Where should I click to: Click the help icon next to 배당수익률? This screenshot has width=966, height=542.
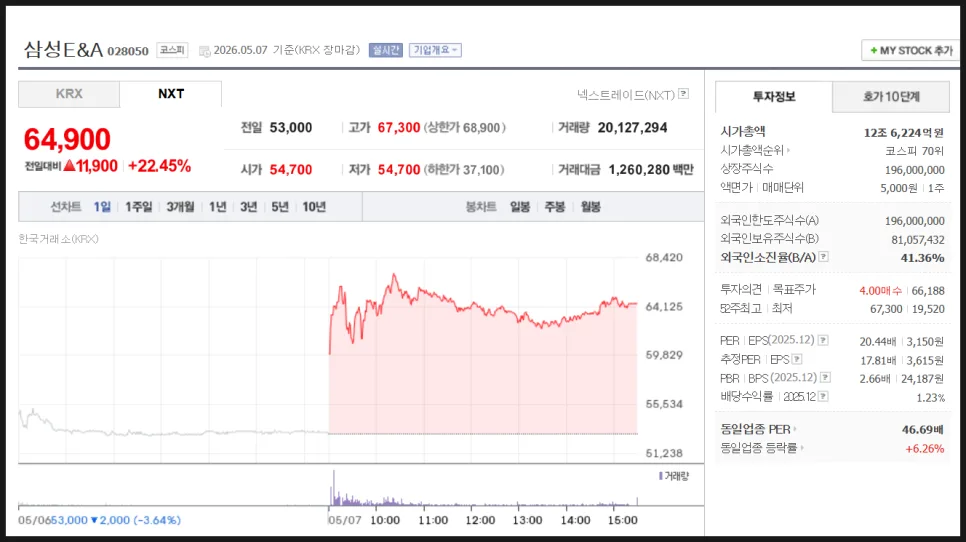pos(823,397)
